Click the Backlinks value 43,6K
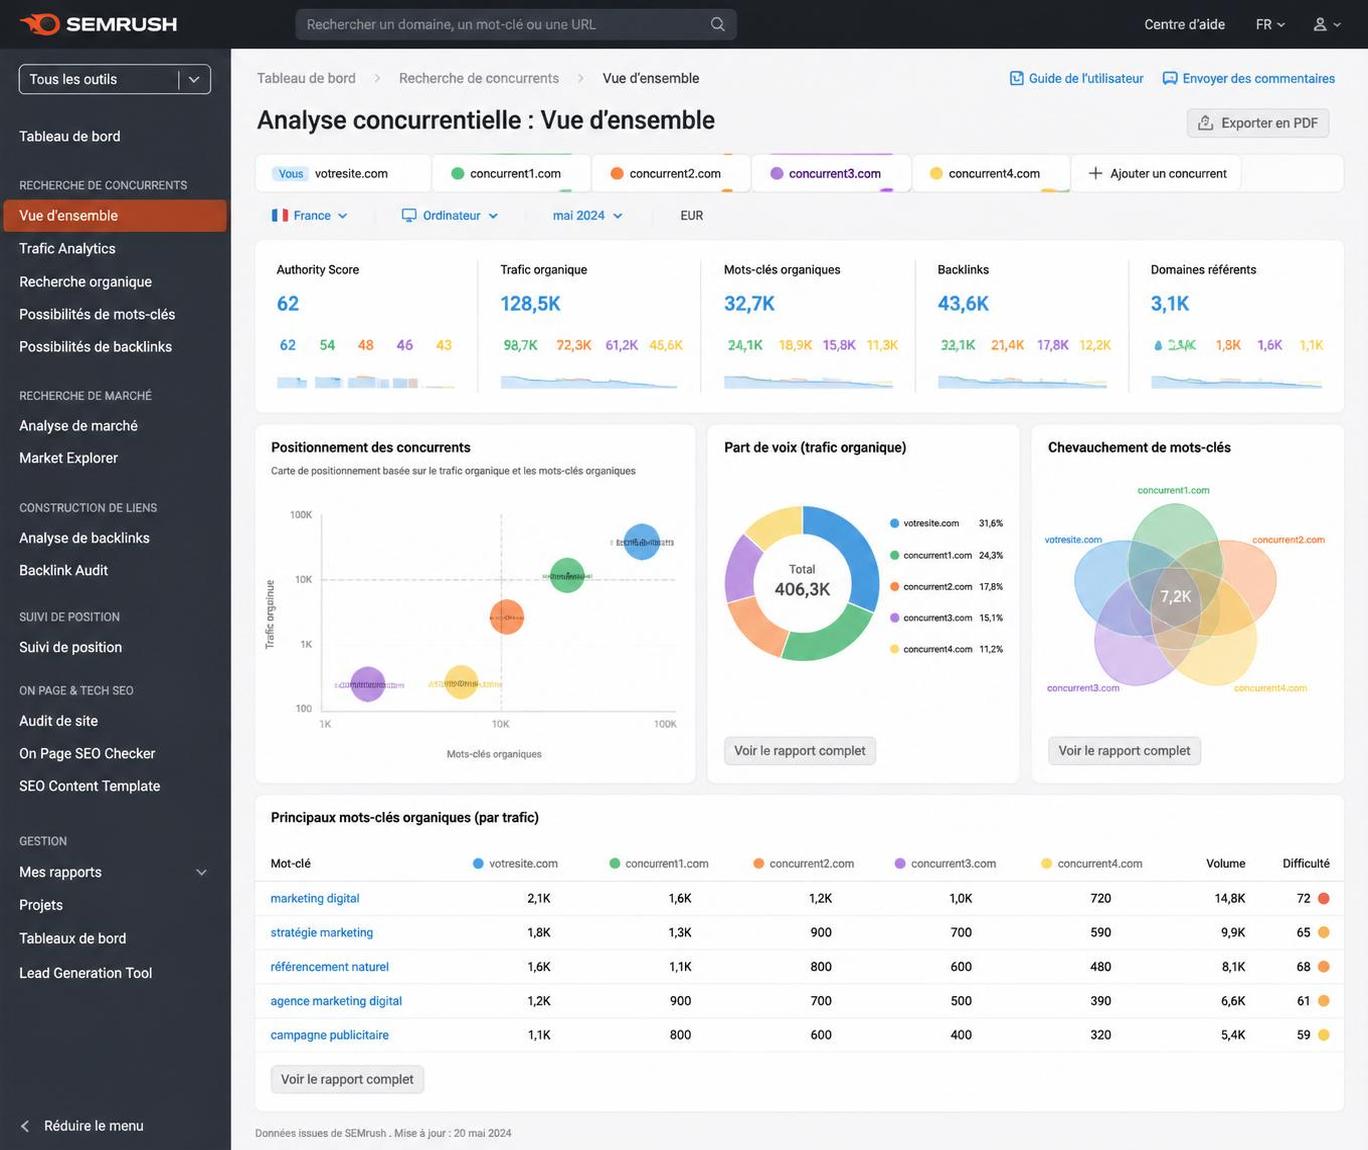This screenshot has width=1368, height=1150. 963,303
